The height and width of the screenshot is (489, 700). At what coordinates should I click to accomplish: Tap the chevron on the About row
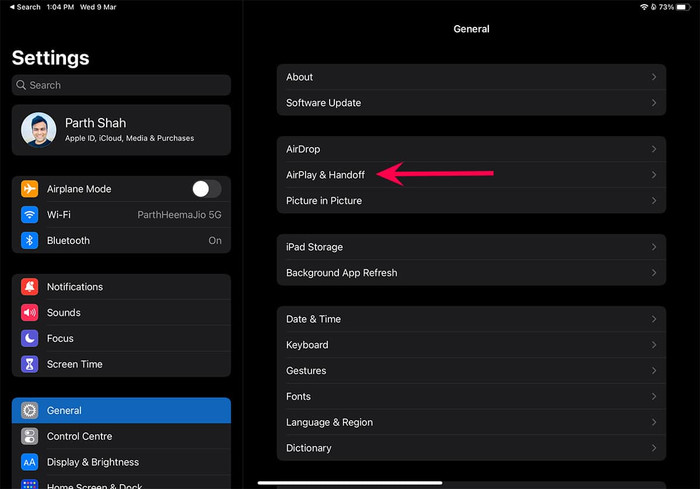pyautogui.click(x=654, y=77)
